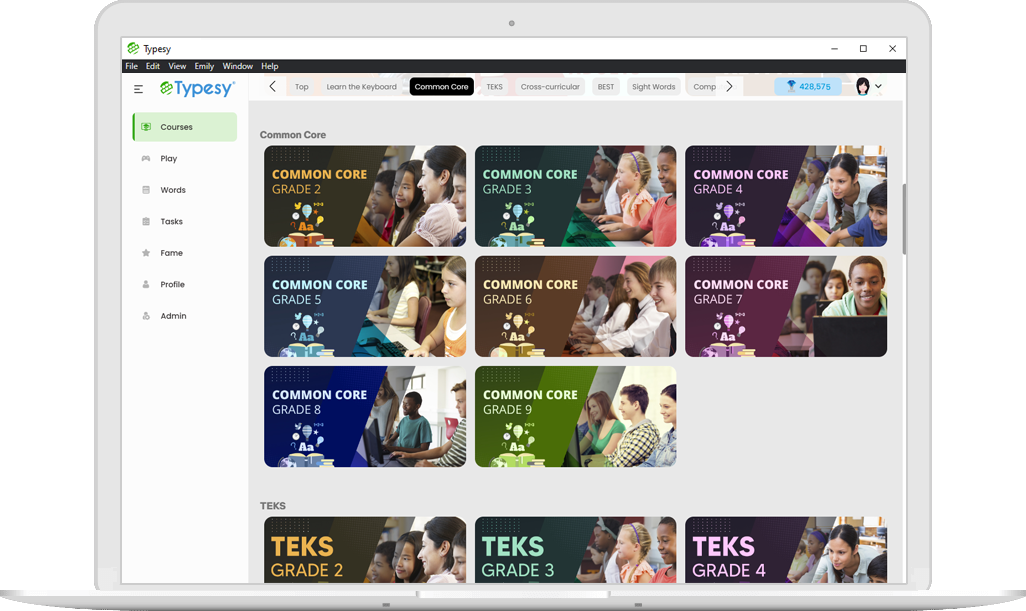The image size is (1026, 611).
Task: Switch to the BEST tab
Action: [x=606, y=86]
